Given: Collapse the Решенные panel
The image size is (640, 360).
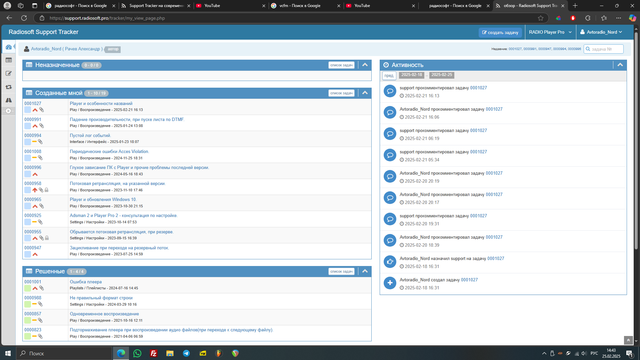Looking at the screenshot, I should tap(365, 271).
